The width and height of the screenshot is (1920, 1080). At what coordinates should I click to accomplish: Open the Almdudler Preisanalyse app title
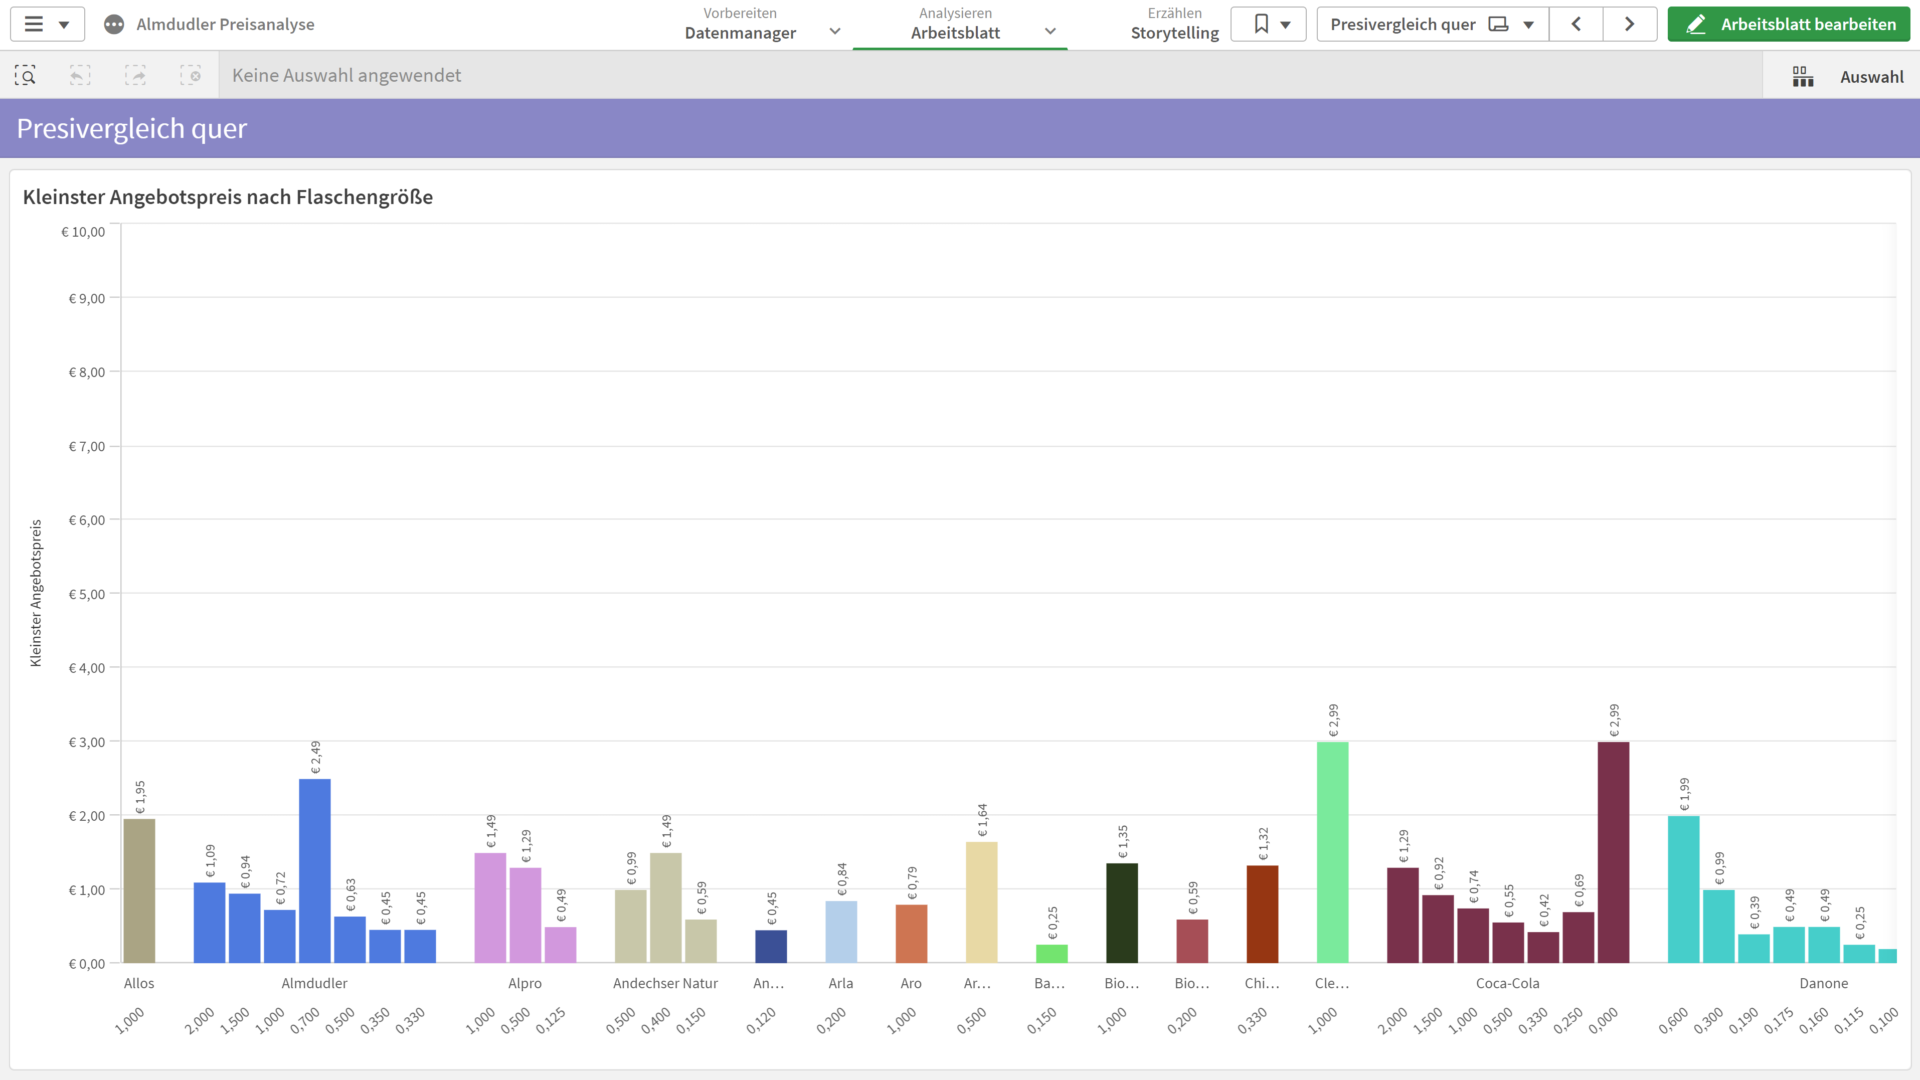pyautogui.click(x=225, y=24)
